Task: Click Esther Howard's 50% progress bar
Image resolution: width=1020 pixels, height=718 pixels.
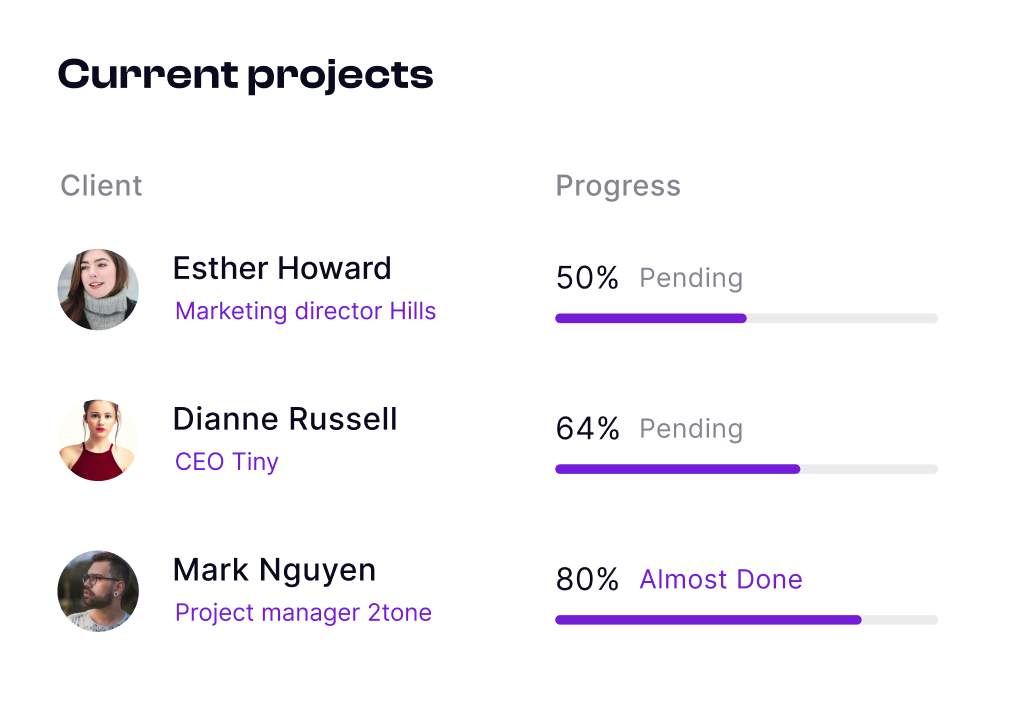Action: tap(746, 319)
